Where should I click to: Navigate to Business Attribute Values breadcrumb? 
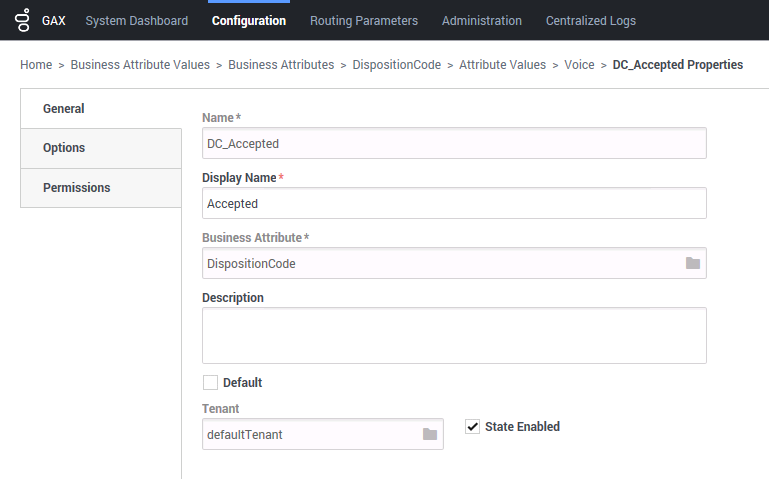tap(140, 65)
